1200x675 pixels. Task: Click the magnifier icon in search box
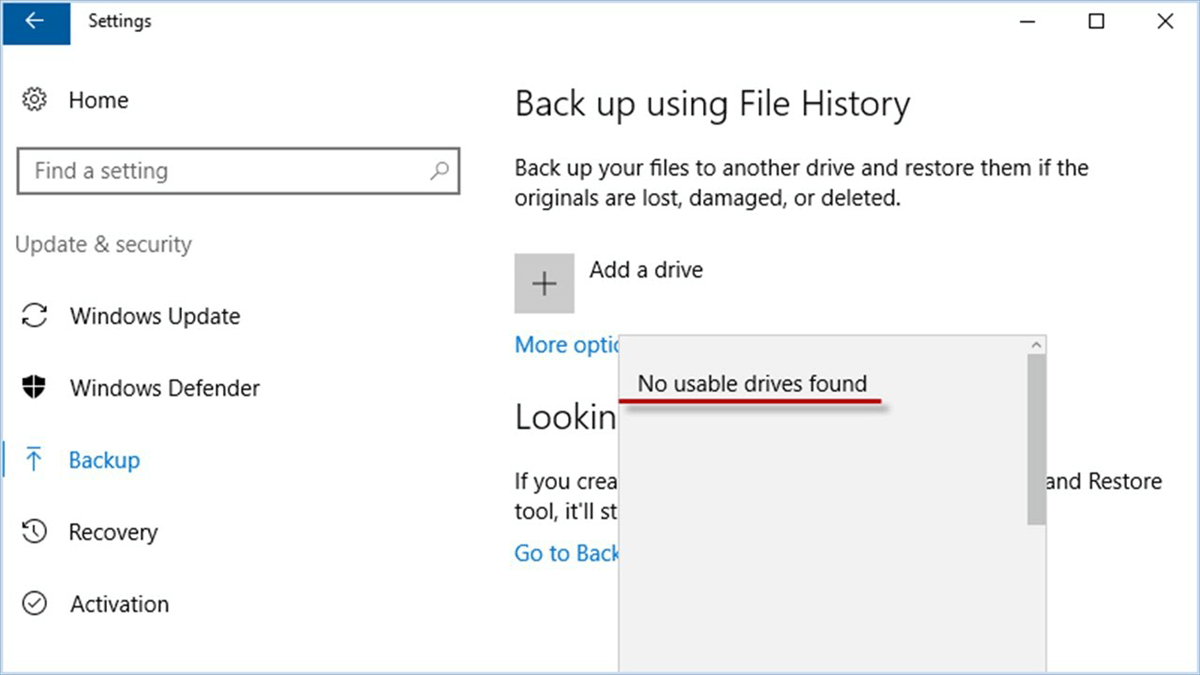pos(439,171)
